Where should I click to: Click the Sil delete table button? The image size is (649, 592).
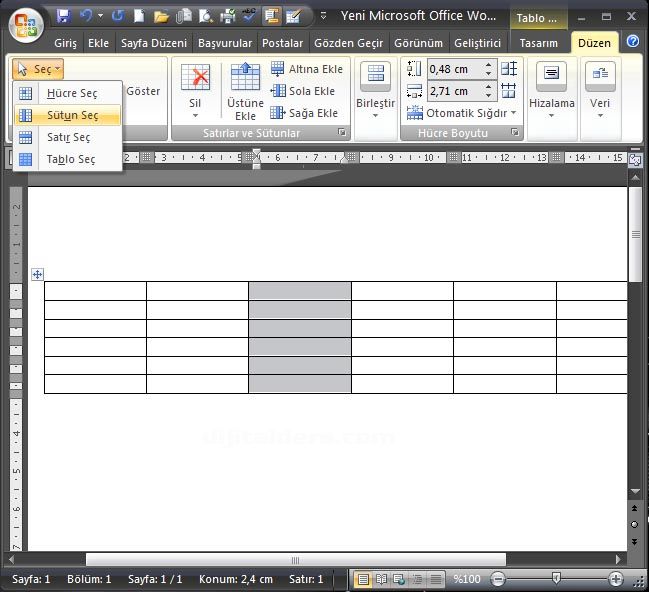[195, 90]
